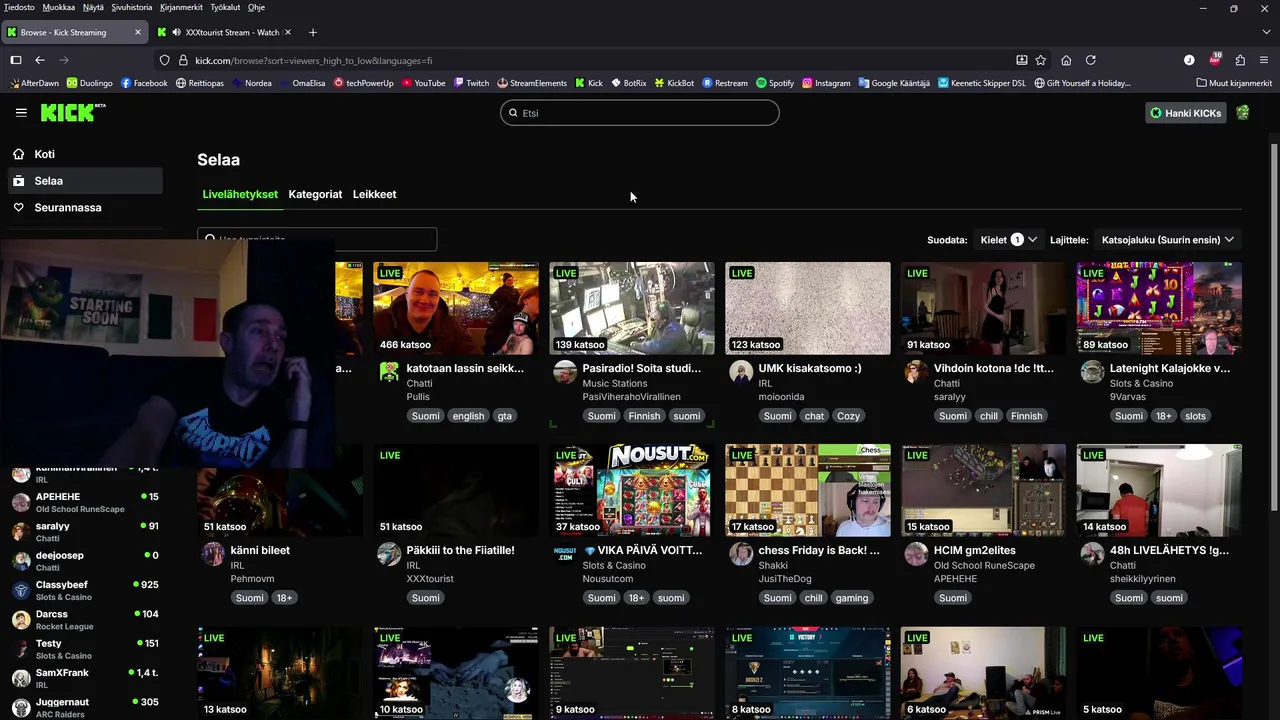Reload the page
Screen dimensions: 1280x720
tap(1091, 60)
